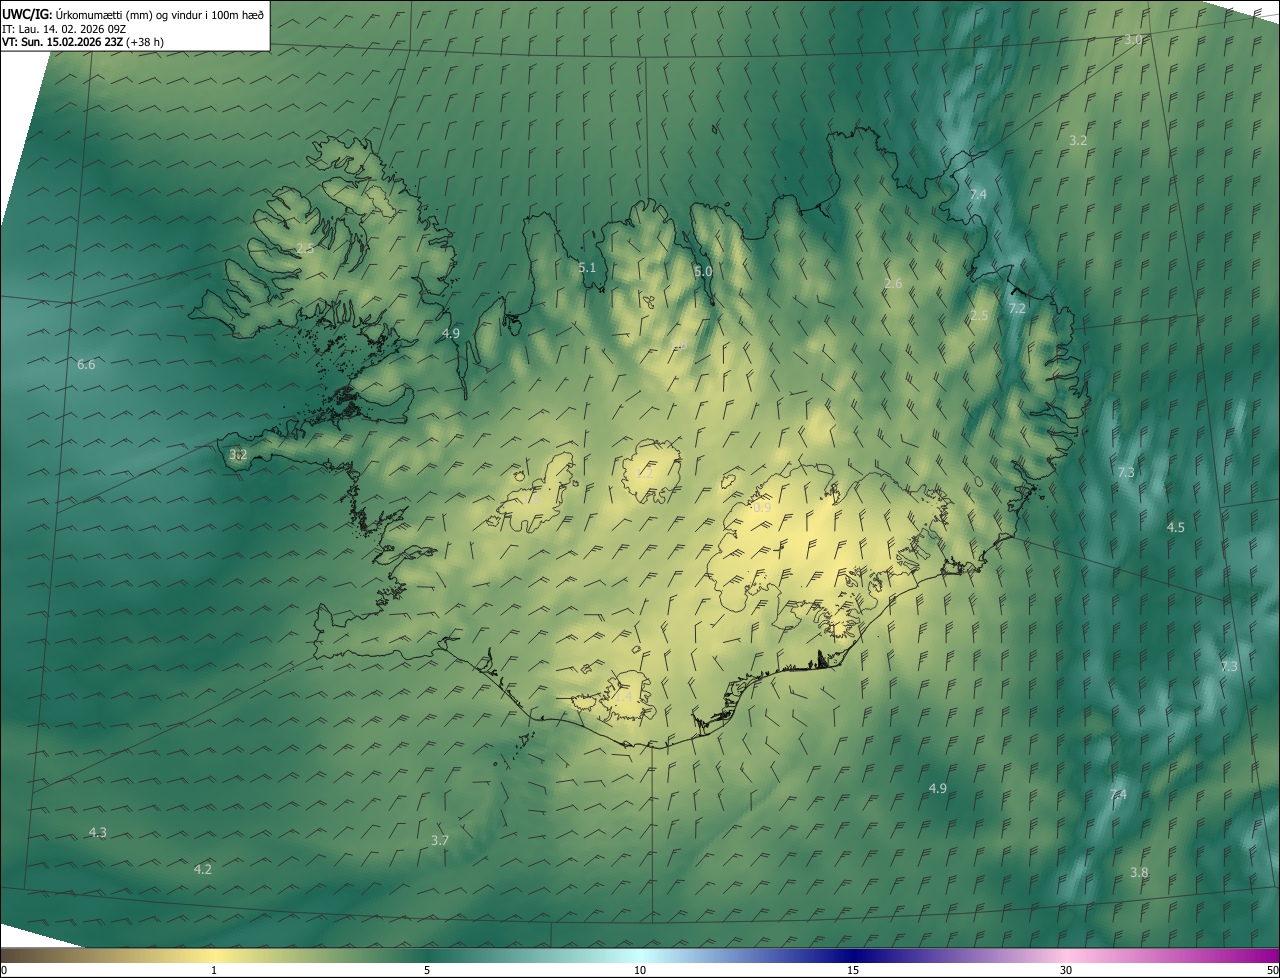Select the 4.5 value off the east coast
This screenshot has width=1280, height=978.
[x=1175, y=528]
